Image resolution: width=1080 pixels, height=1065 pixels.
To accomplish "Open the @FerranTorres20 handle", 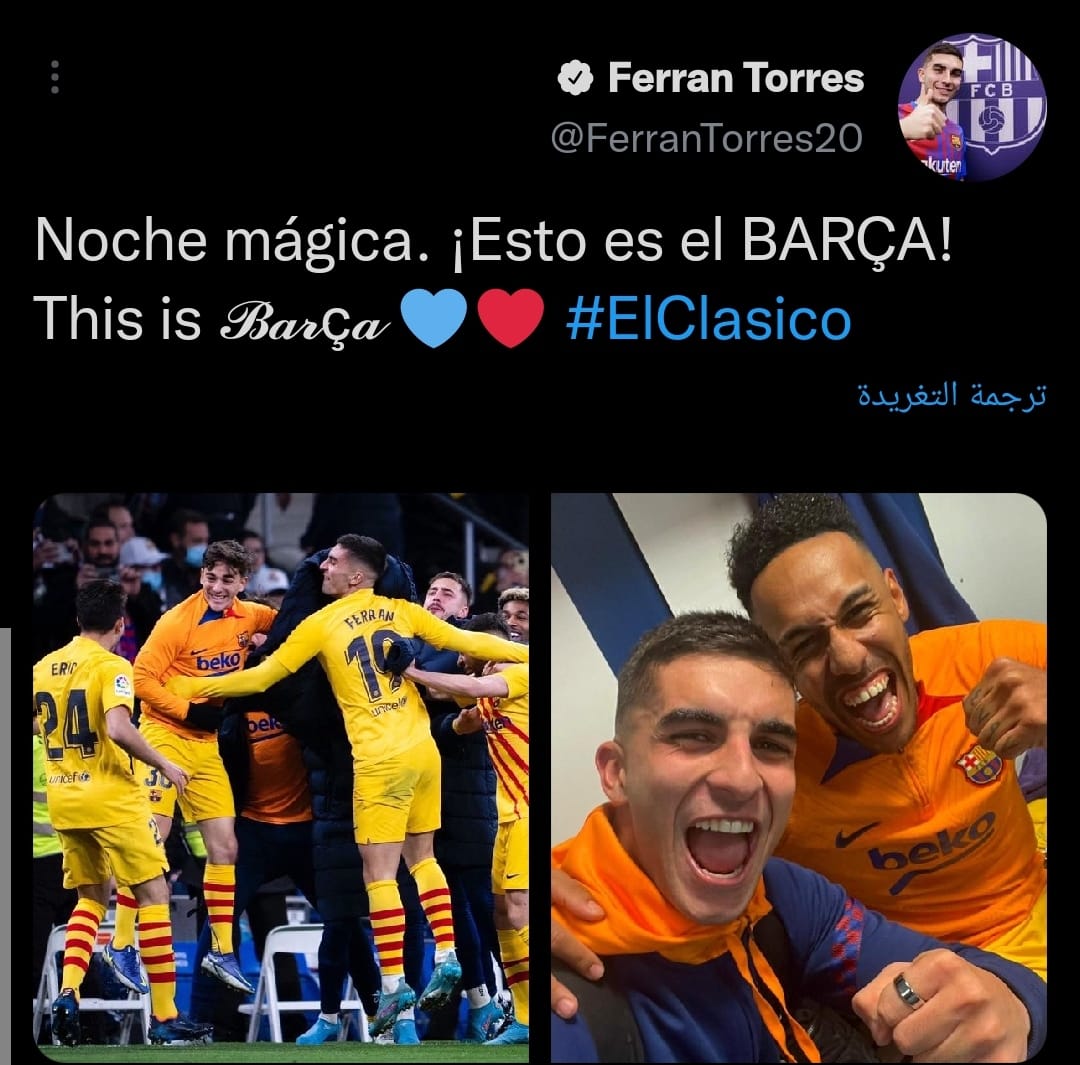I will [x=706, y=138].
